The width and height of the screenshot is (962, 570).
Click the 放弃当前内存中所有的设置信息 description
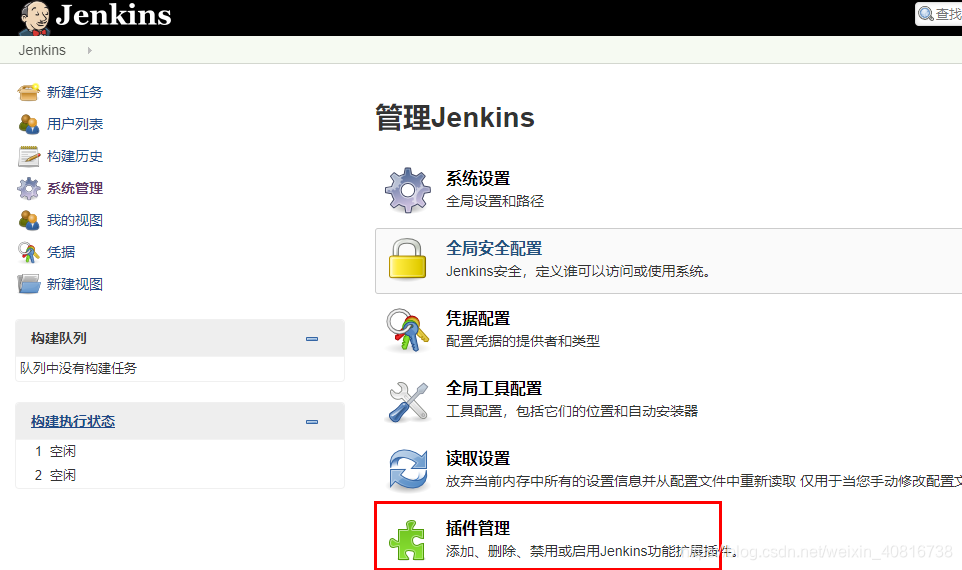(x=704, y=481)
